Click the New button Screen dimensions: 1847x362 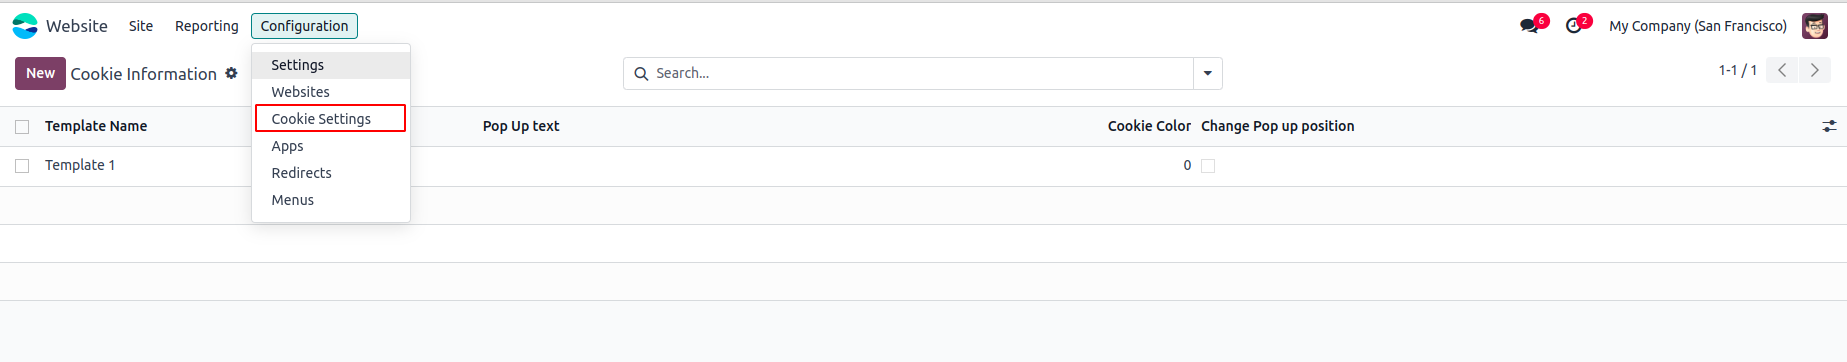[40, 73]
